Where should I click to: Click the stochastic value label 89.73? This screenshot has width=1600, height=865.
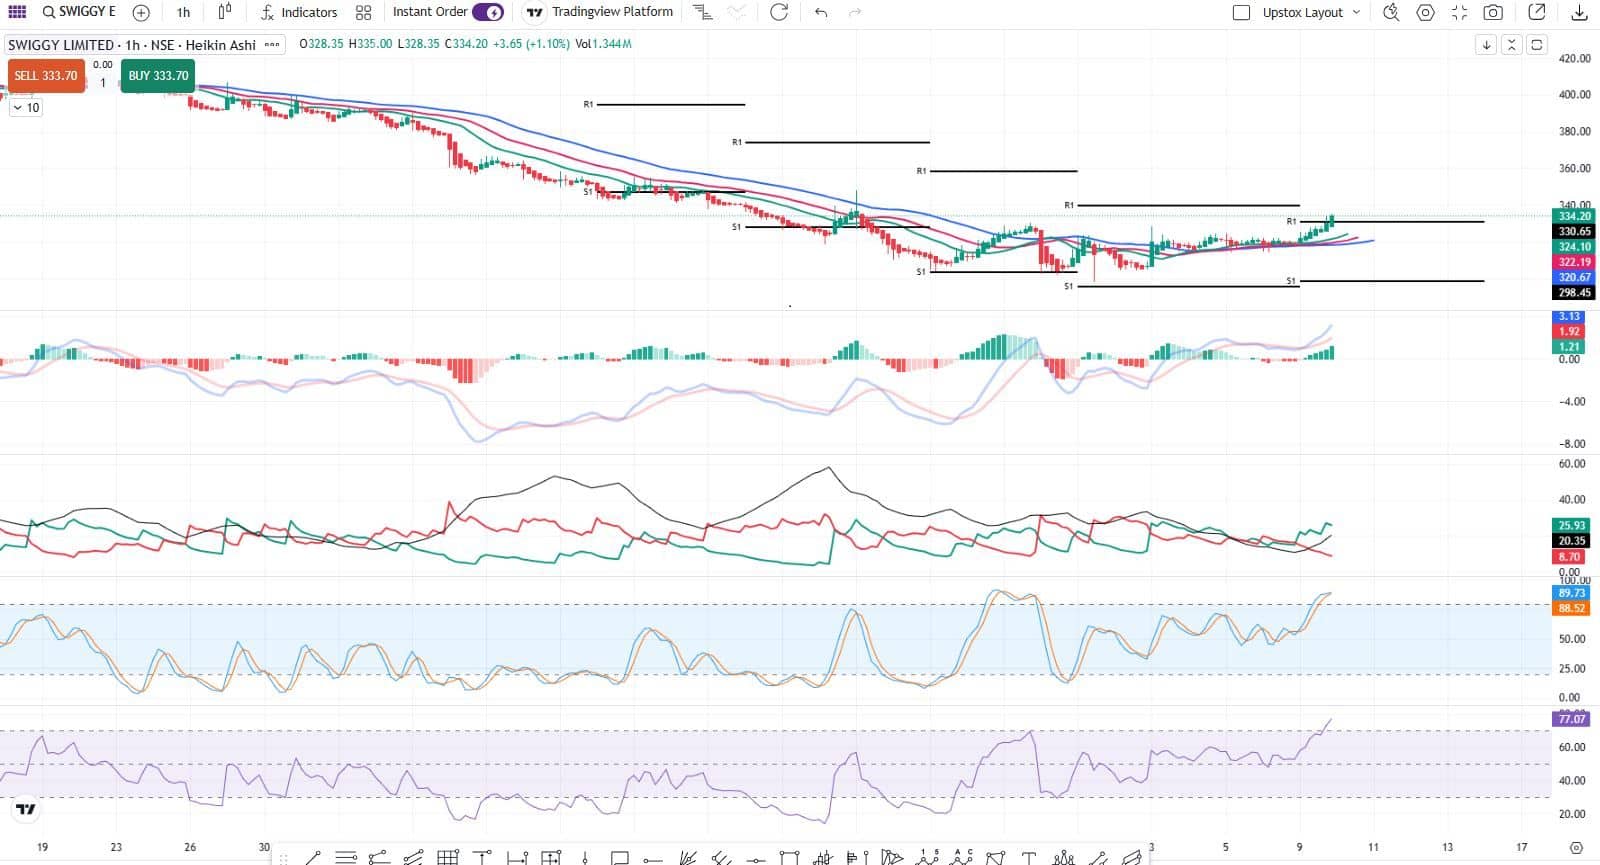click(x=1572, y=593)
